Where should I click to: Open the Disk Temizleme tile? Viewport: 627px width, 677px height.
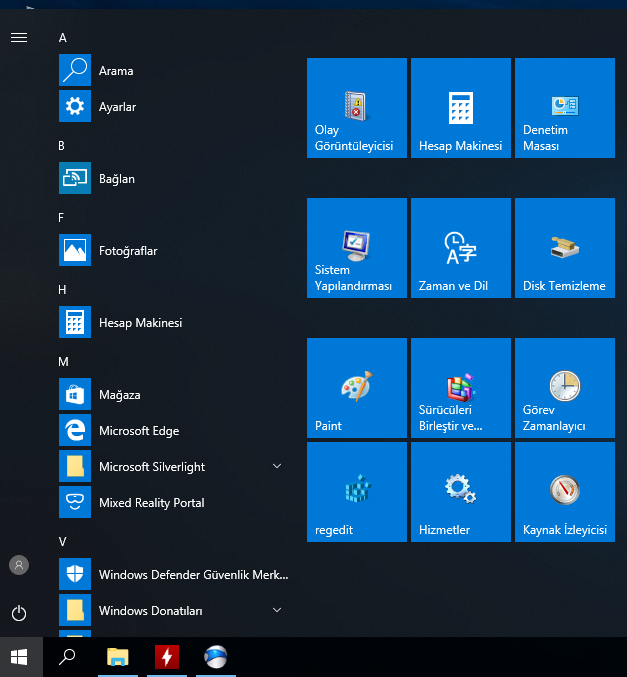565,248
